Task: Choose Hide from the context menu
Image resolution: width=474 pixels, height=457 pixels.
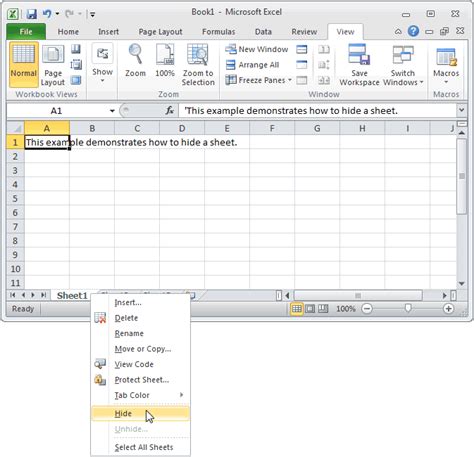Action: tap(140, 414)
